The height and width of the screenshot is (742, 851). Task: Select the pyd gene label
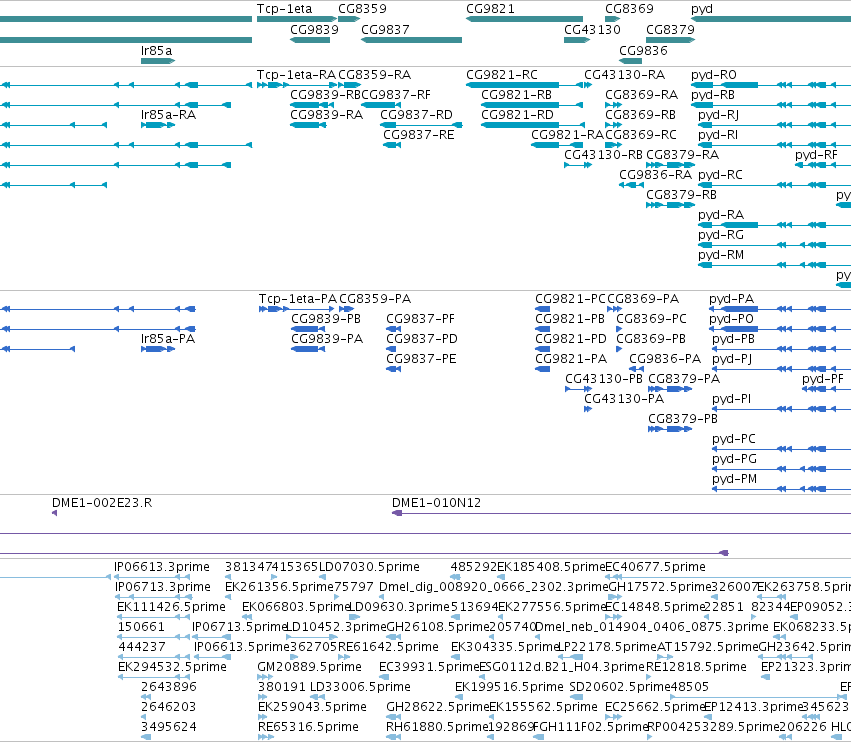[x=702, y=9]
